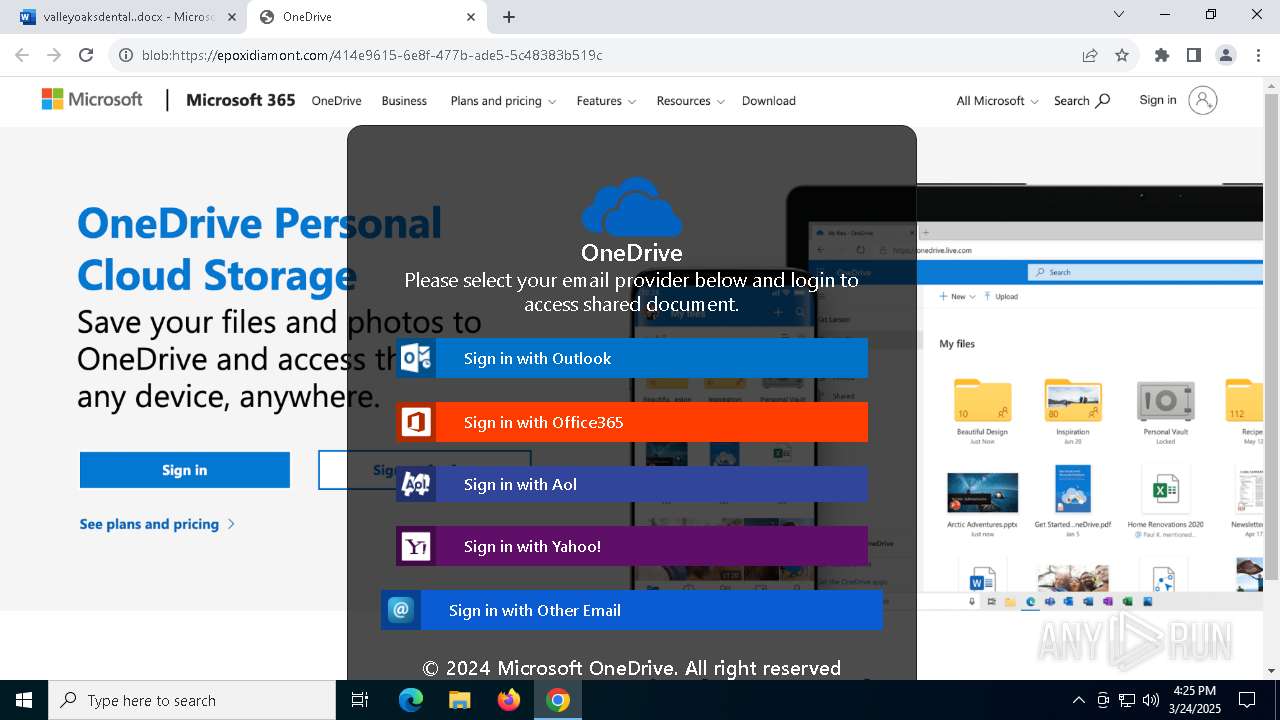Open a new browser tab
This screenshot has height=720, width=1280.
click(x=509, y=17)
